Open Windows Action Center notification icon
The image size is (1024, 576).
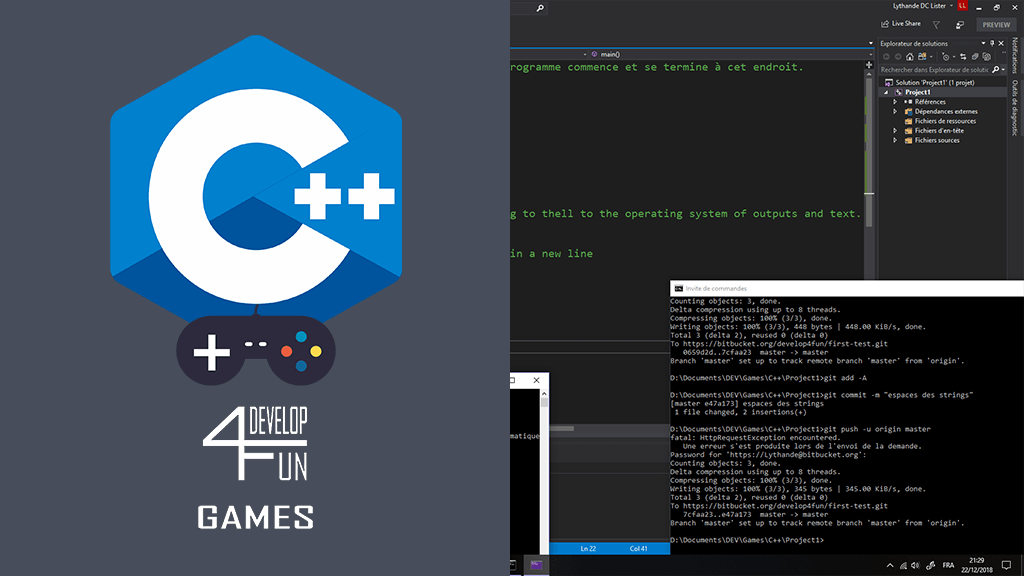1006,566
